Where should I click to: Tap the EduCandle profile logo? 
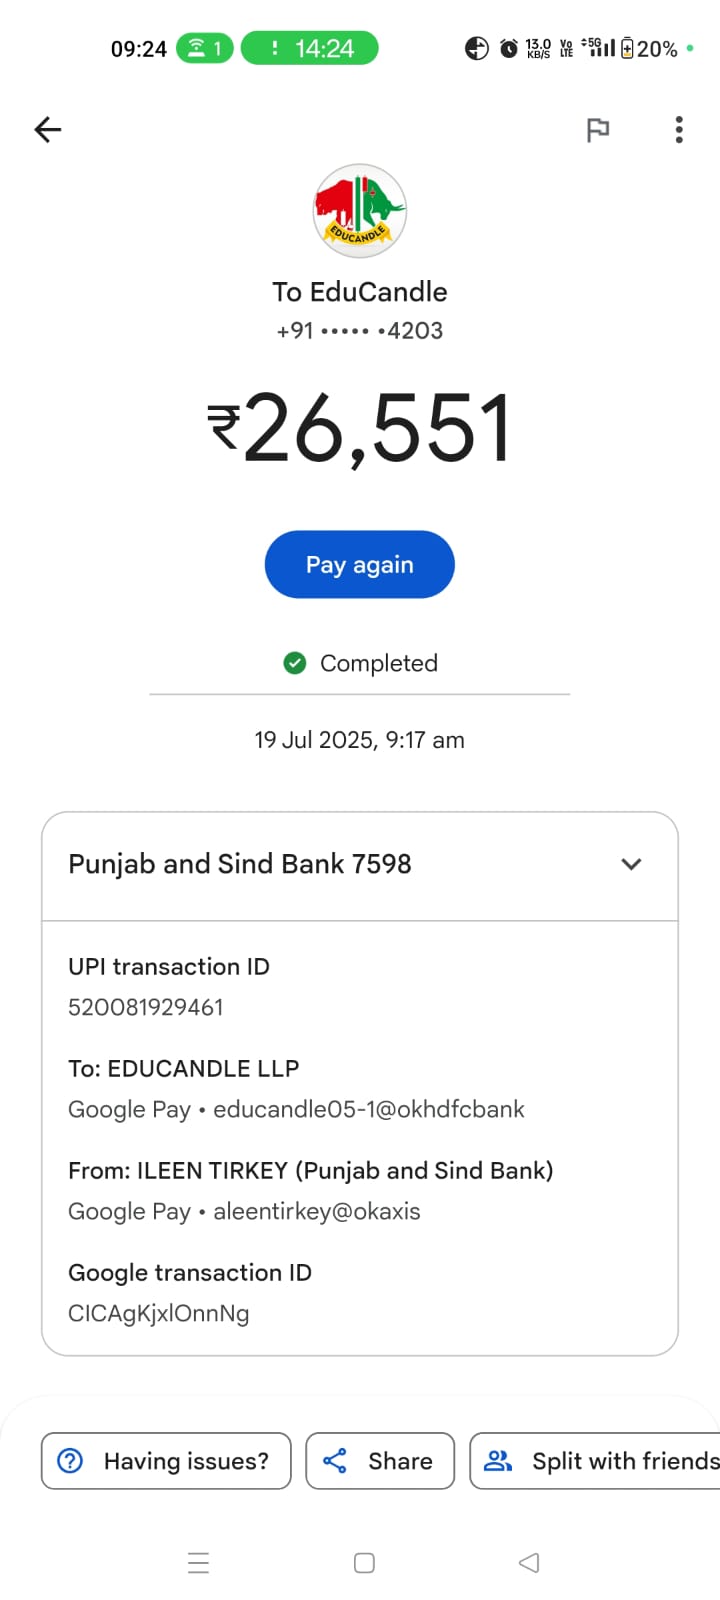pyautogui.click(x=360, y=211)
